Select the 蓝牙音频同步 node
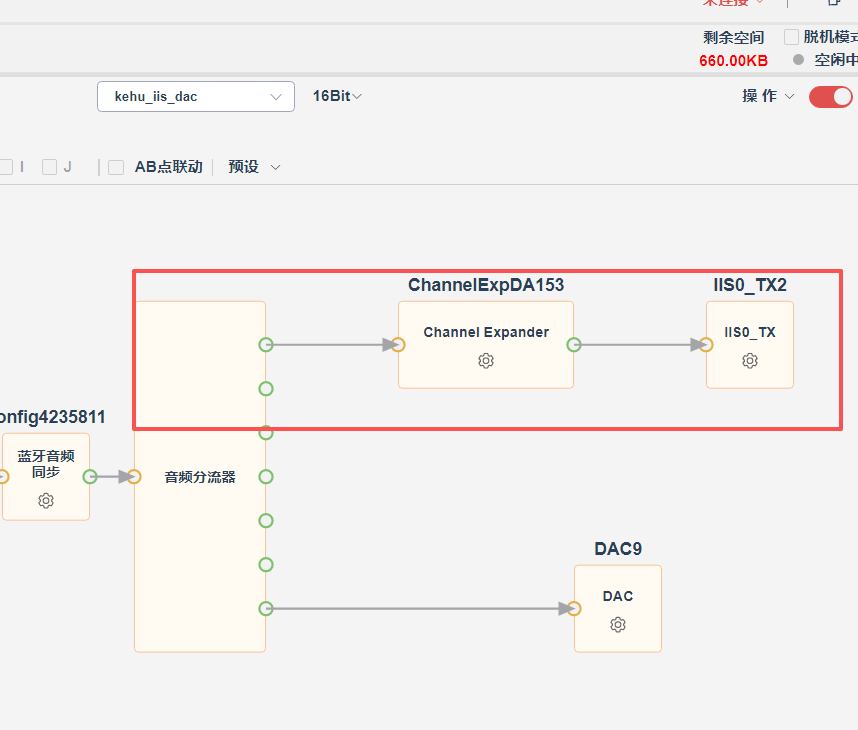The width and height of the screenshot is (858, 730). click(x=46, y=477)
